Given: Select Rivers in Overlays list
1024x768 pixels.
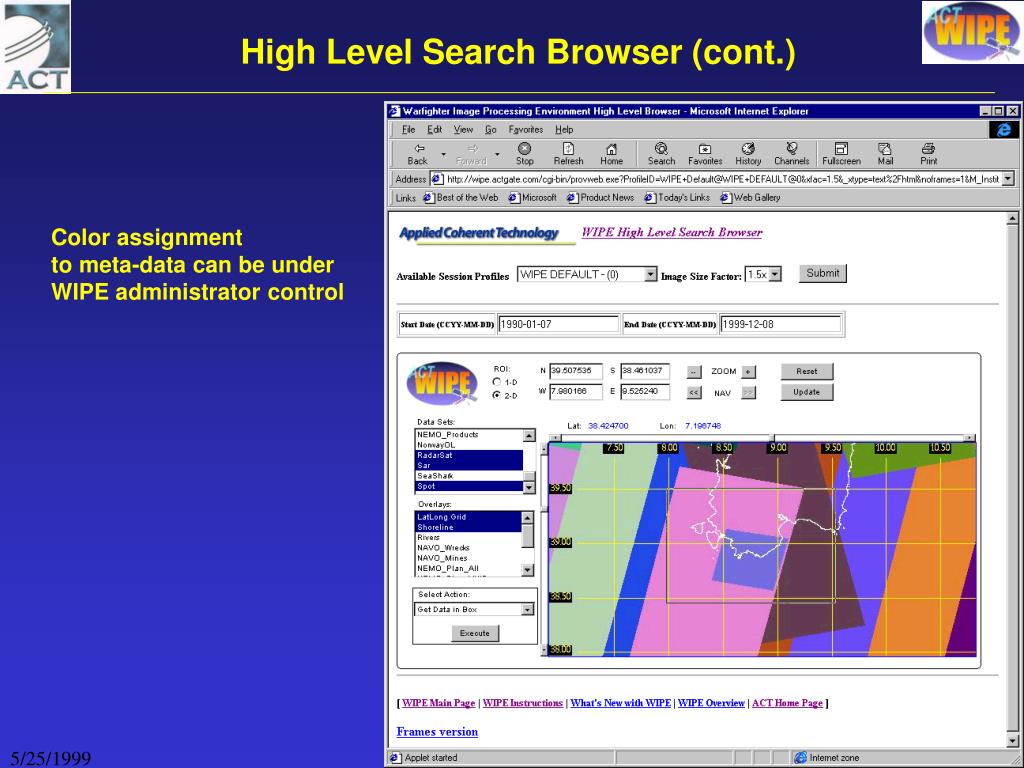Looking at the screenshot, I should (x=468, y=538).
